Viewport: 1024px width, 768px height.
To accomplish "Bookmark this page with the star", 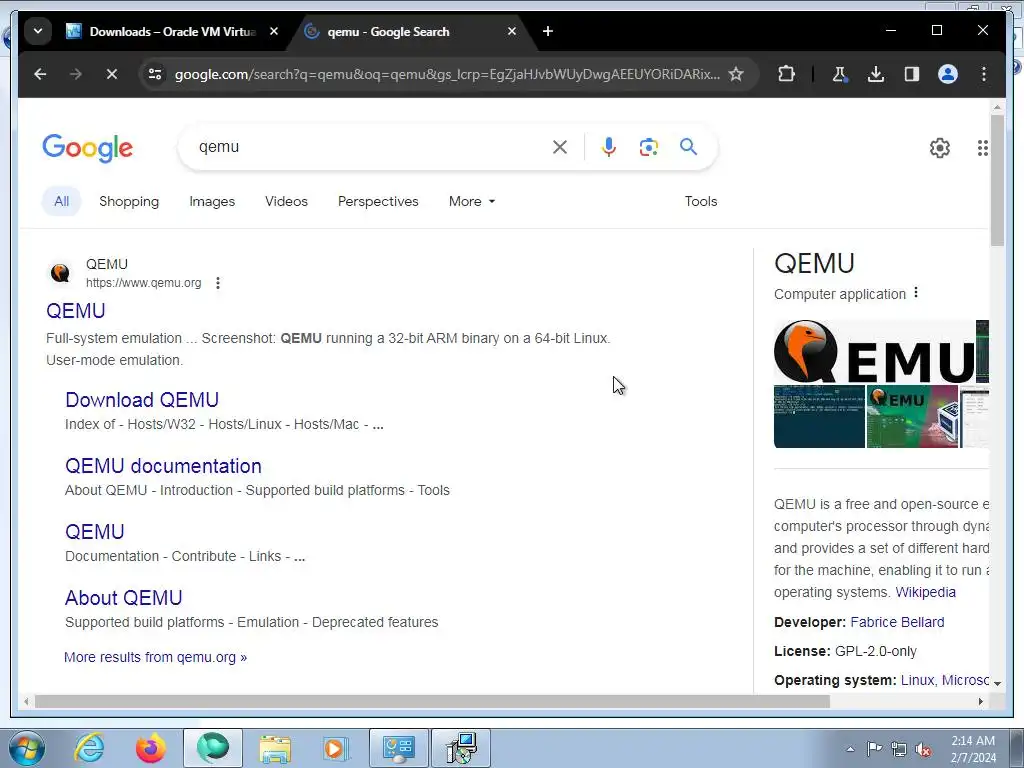I will 736,74.
